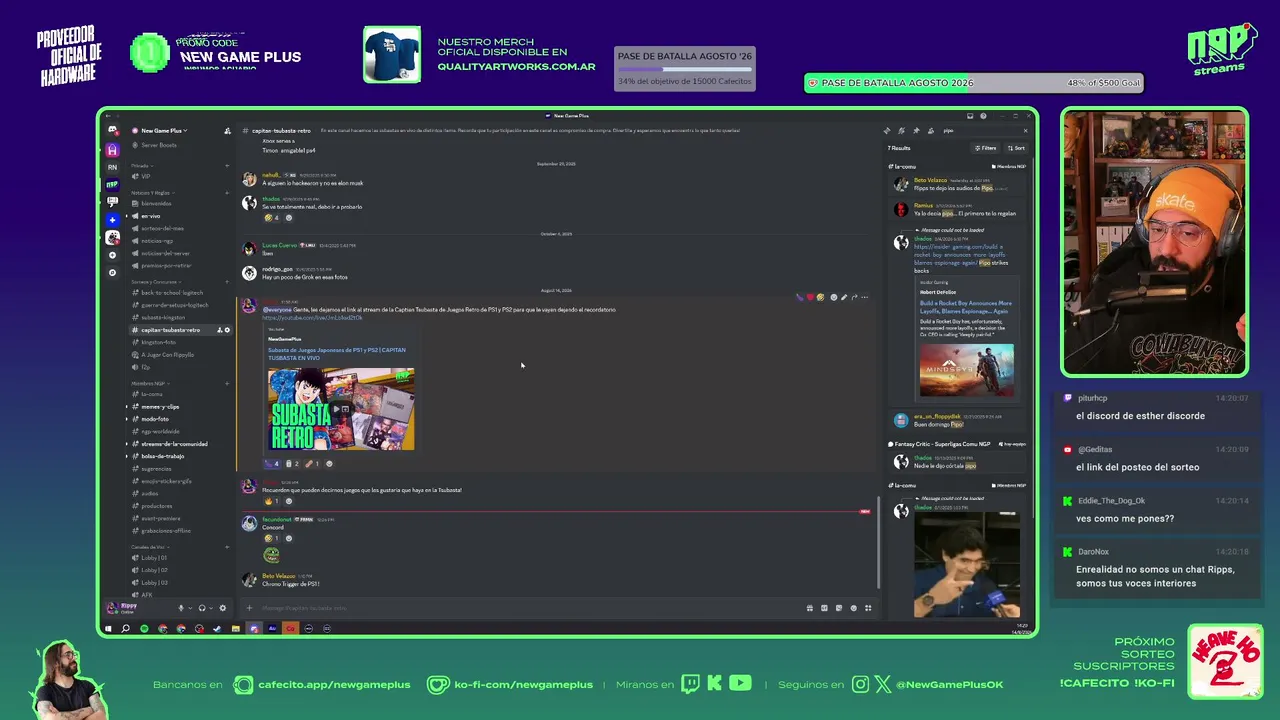Open the emoji picker in message bar
The height and width of the screenshot is (720, 1280).
click(x=853, y=608)
